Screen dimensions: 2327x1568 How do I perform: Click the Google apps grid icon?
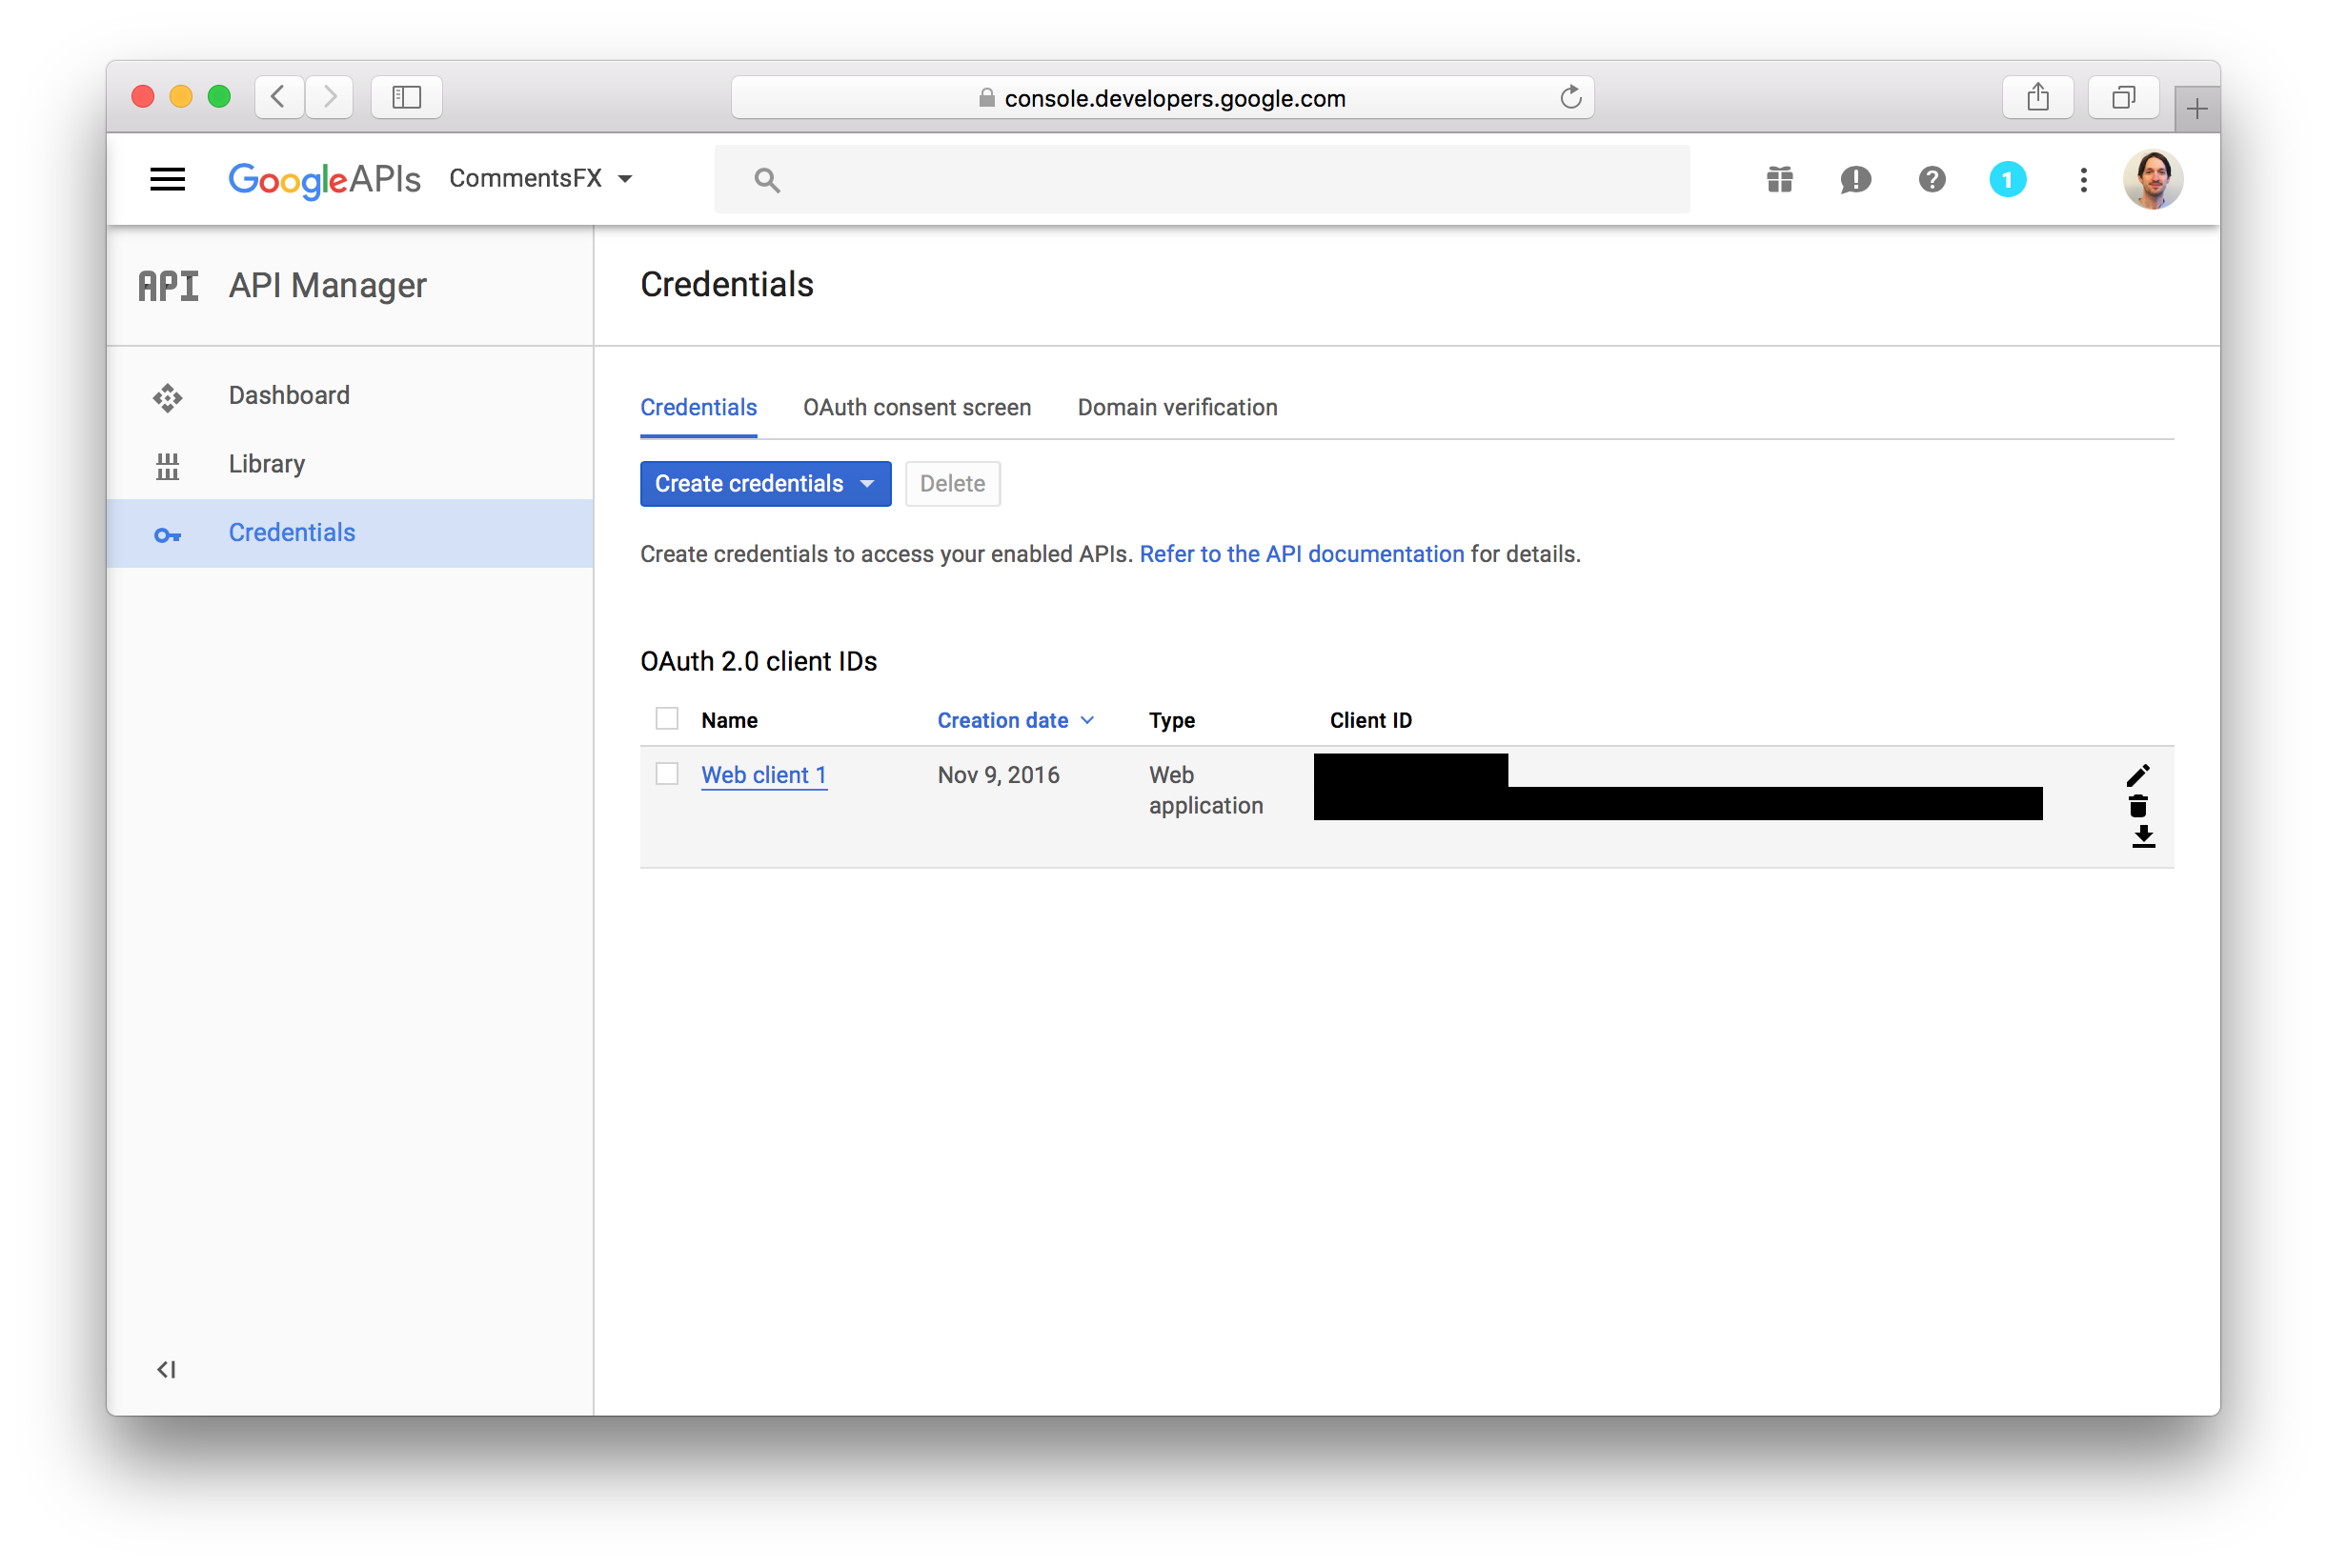click(1779, 178)
